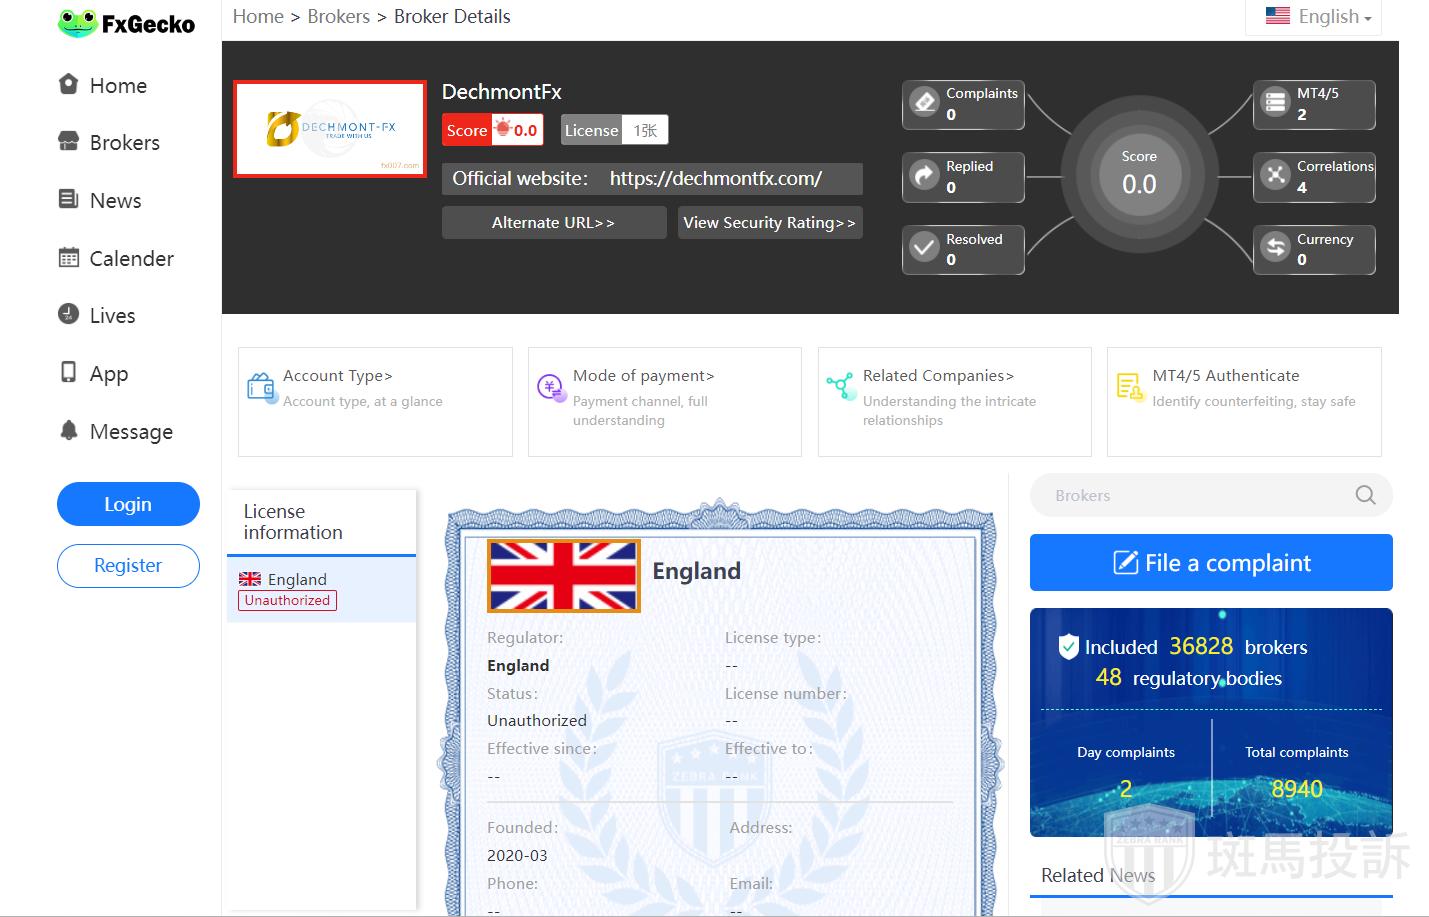Image resolution: width=1429 pixels, height=917 pixels.
Task: Open the English language dropdown
Action: click(x=1318, y=17)
